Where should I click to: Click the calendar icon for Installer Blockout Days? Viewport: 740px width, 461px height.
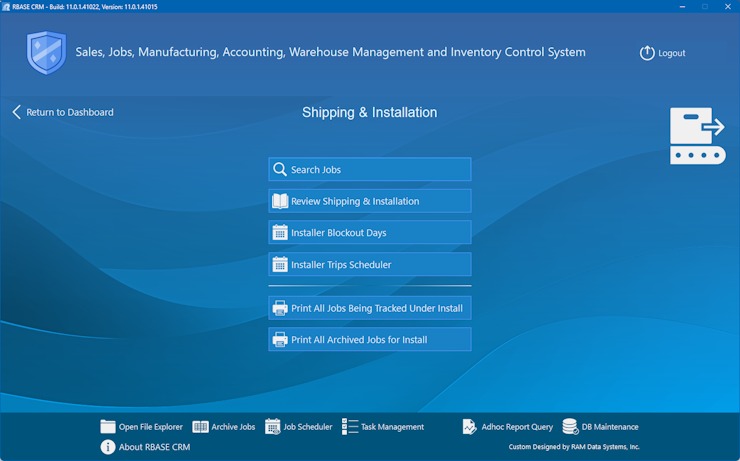click(280, 233)
